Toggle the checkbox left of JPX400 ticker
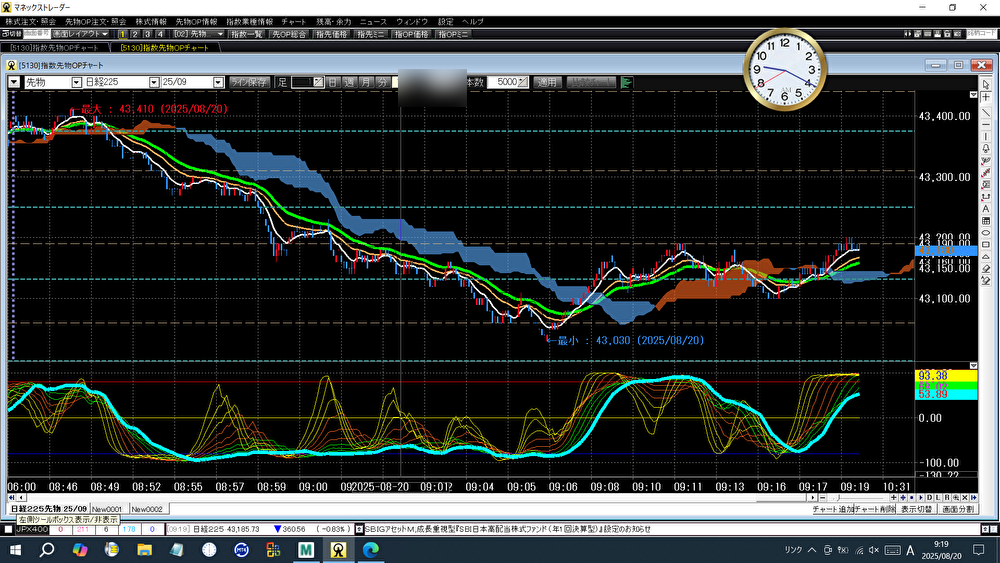 [x=8, y=529]
